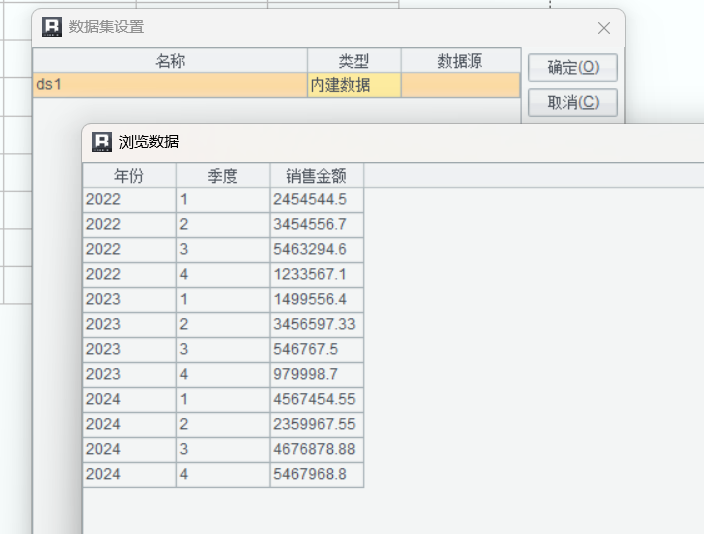Click the 内建数据 type cell
The height and width of the screenshot is (534, 704).
(x=354, y=85)
